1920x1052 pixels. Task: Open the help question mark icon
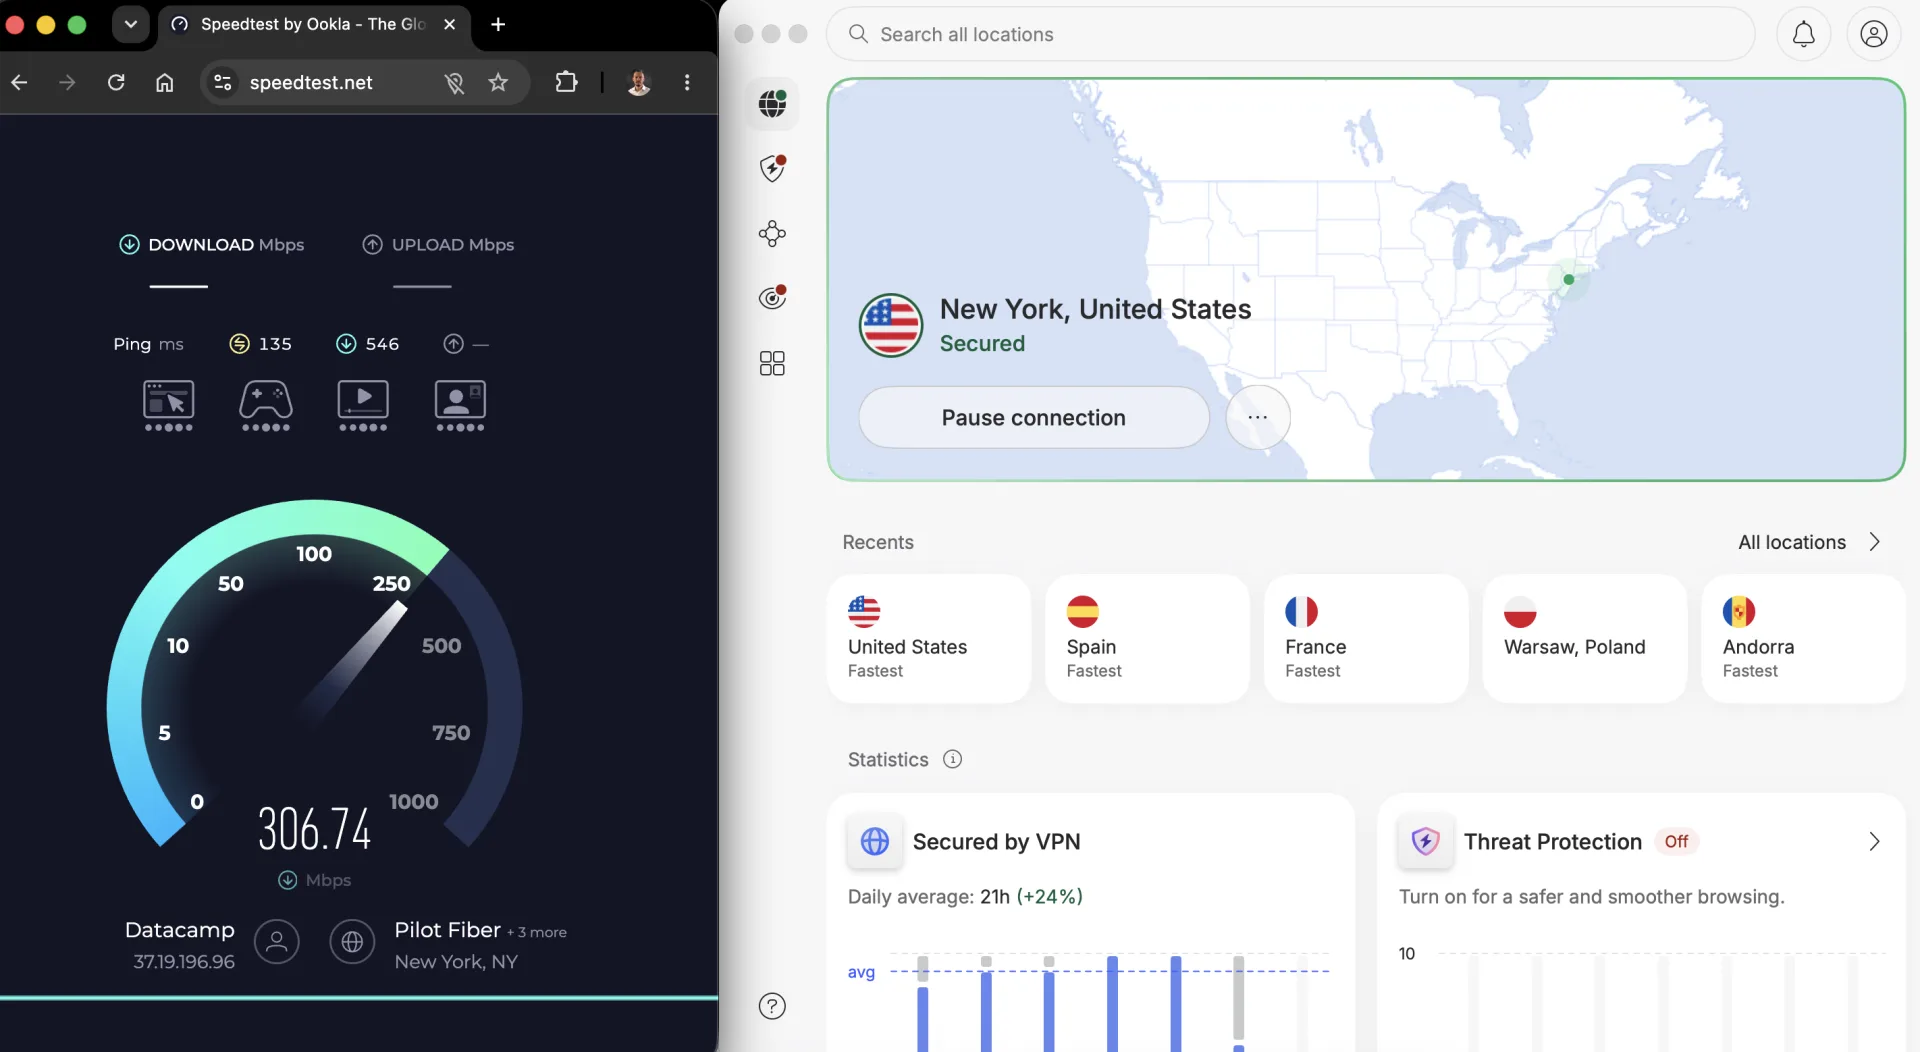coord(772,1006)
